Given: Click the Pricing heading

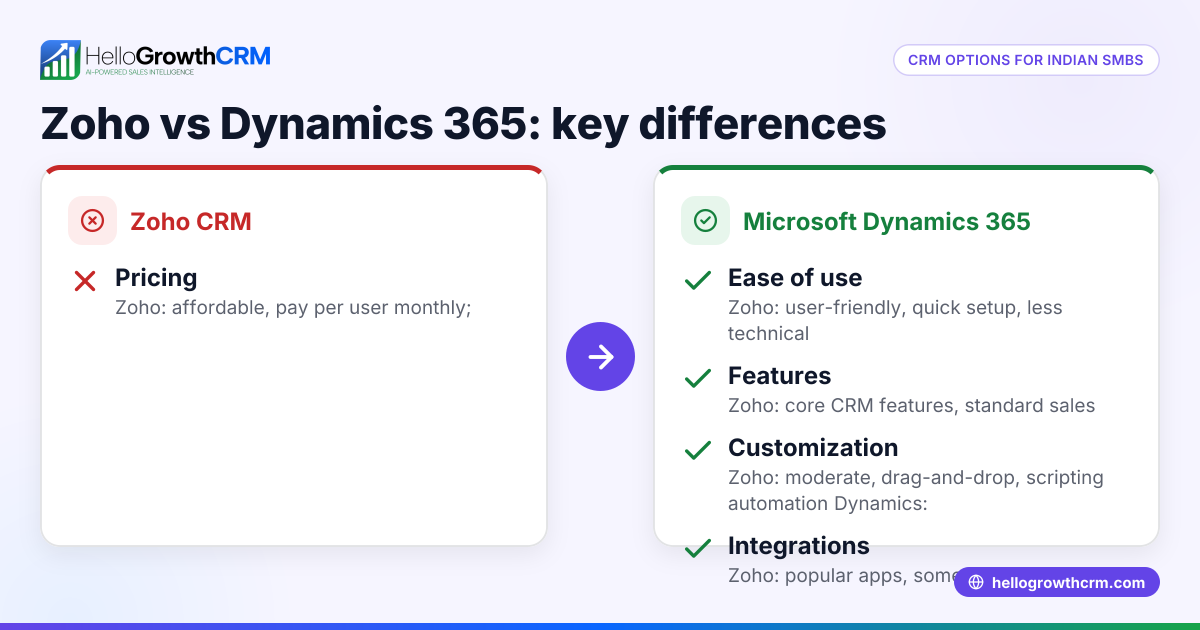Looking at the screenshot, I should 156,278.
